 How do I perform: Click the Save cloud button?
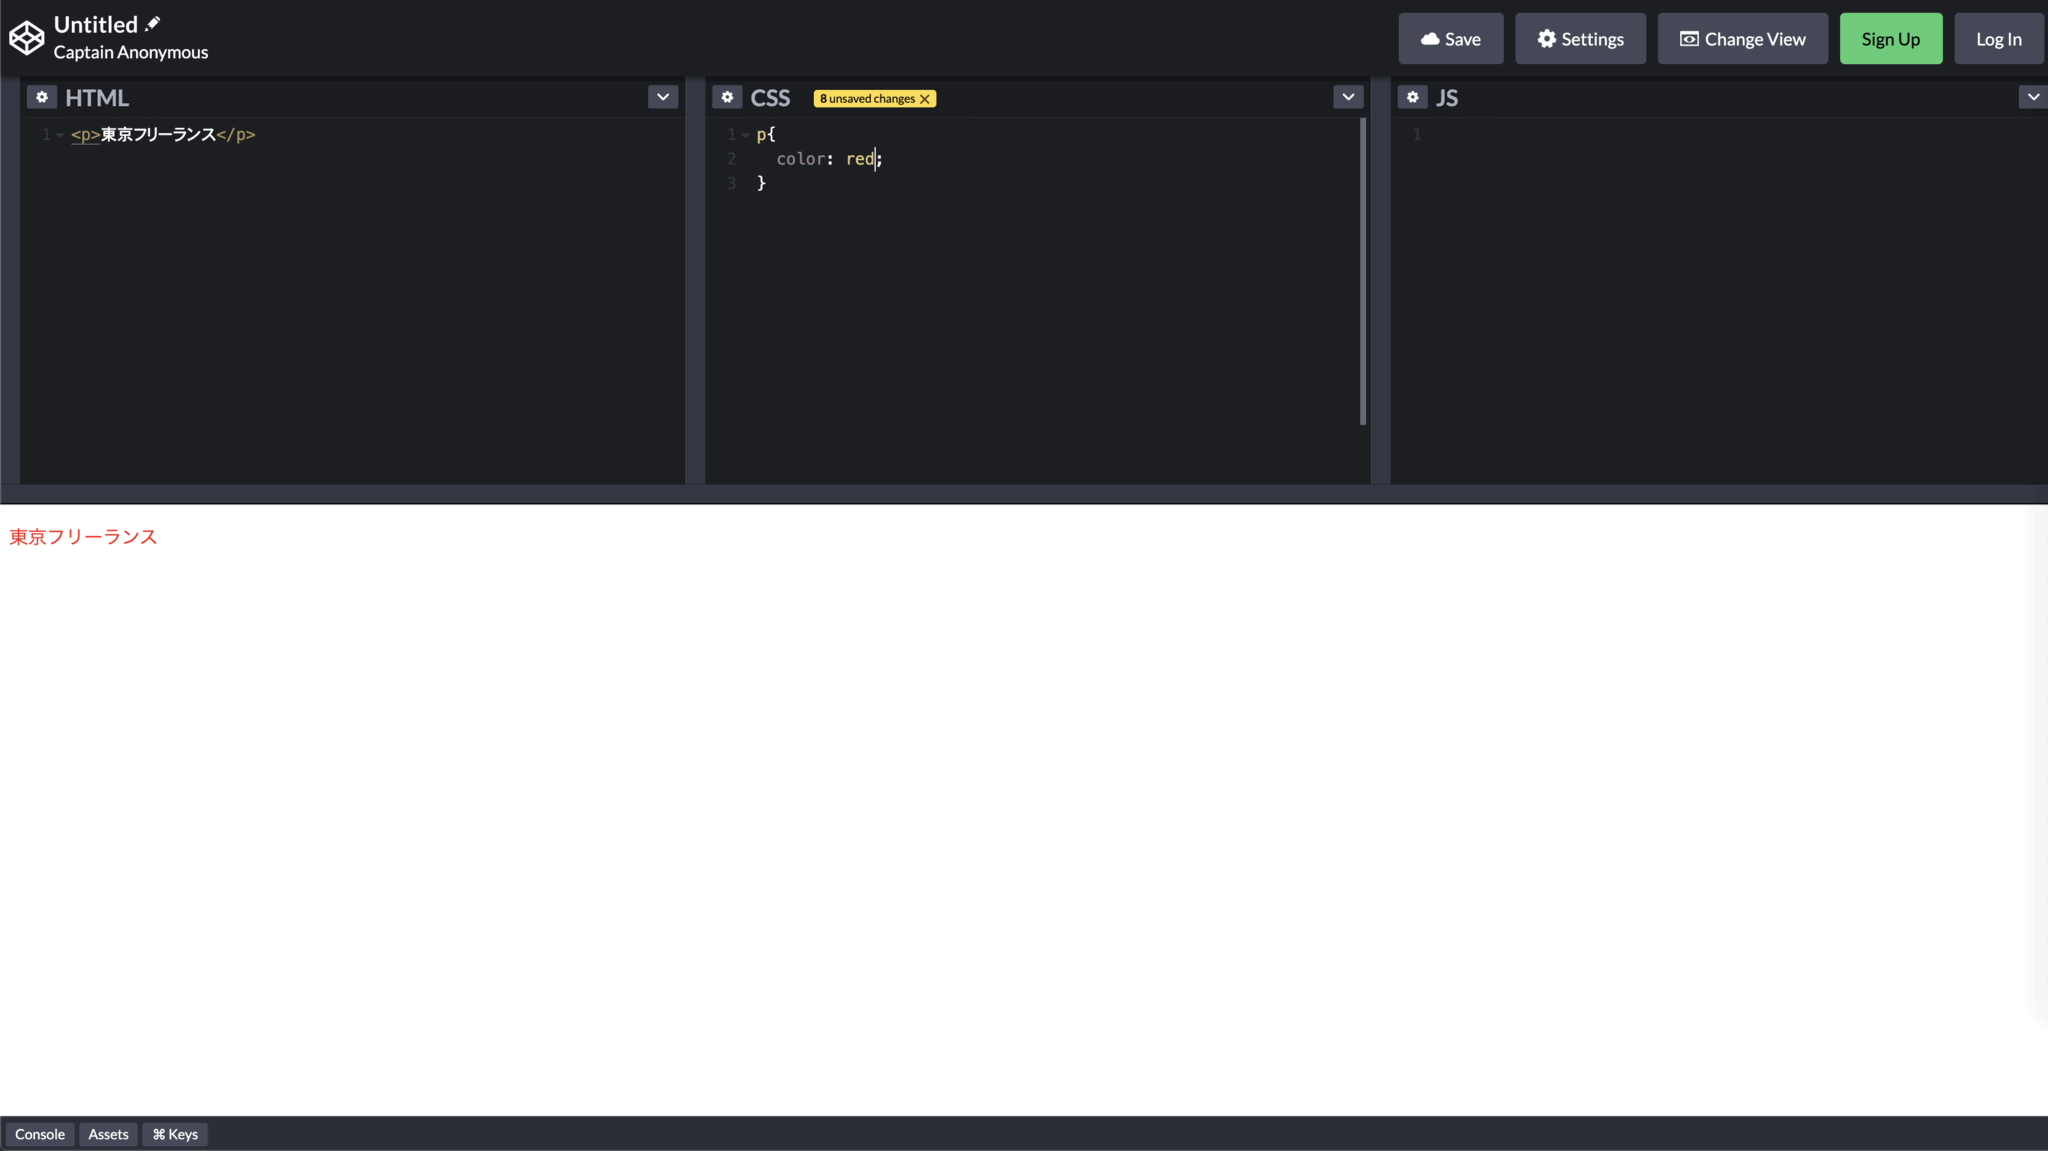click(x=1450, y=39)
